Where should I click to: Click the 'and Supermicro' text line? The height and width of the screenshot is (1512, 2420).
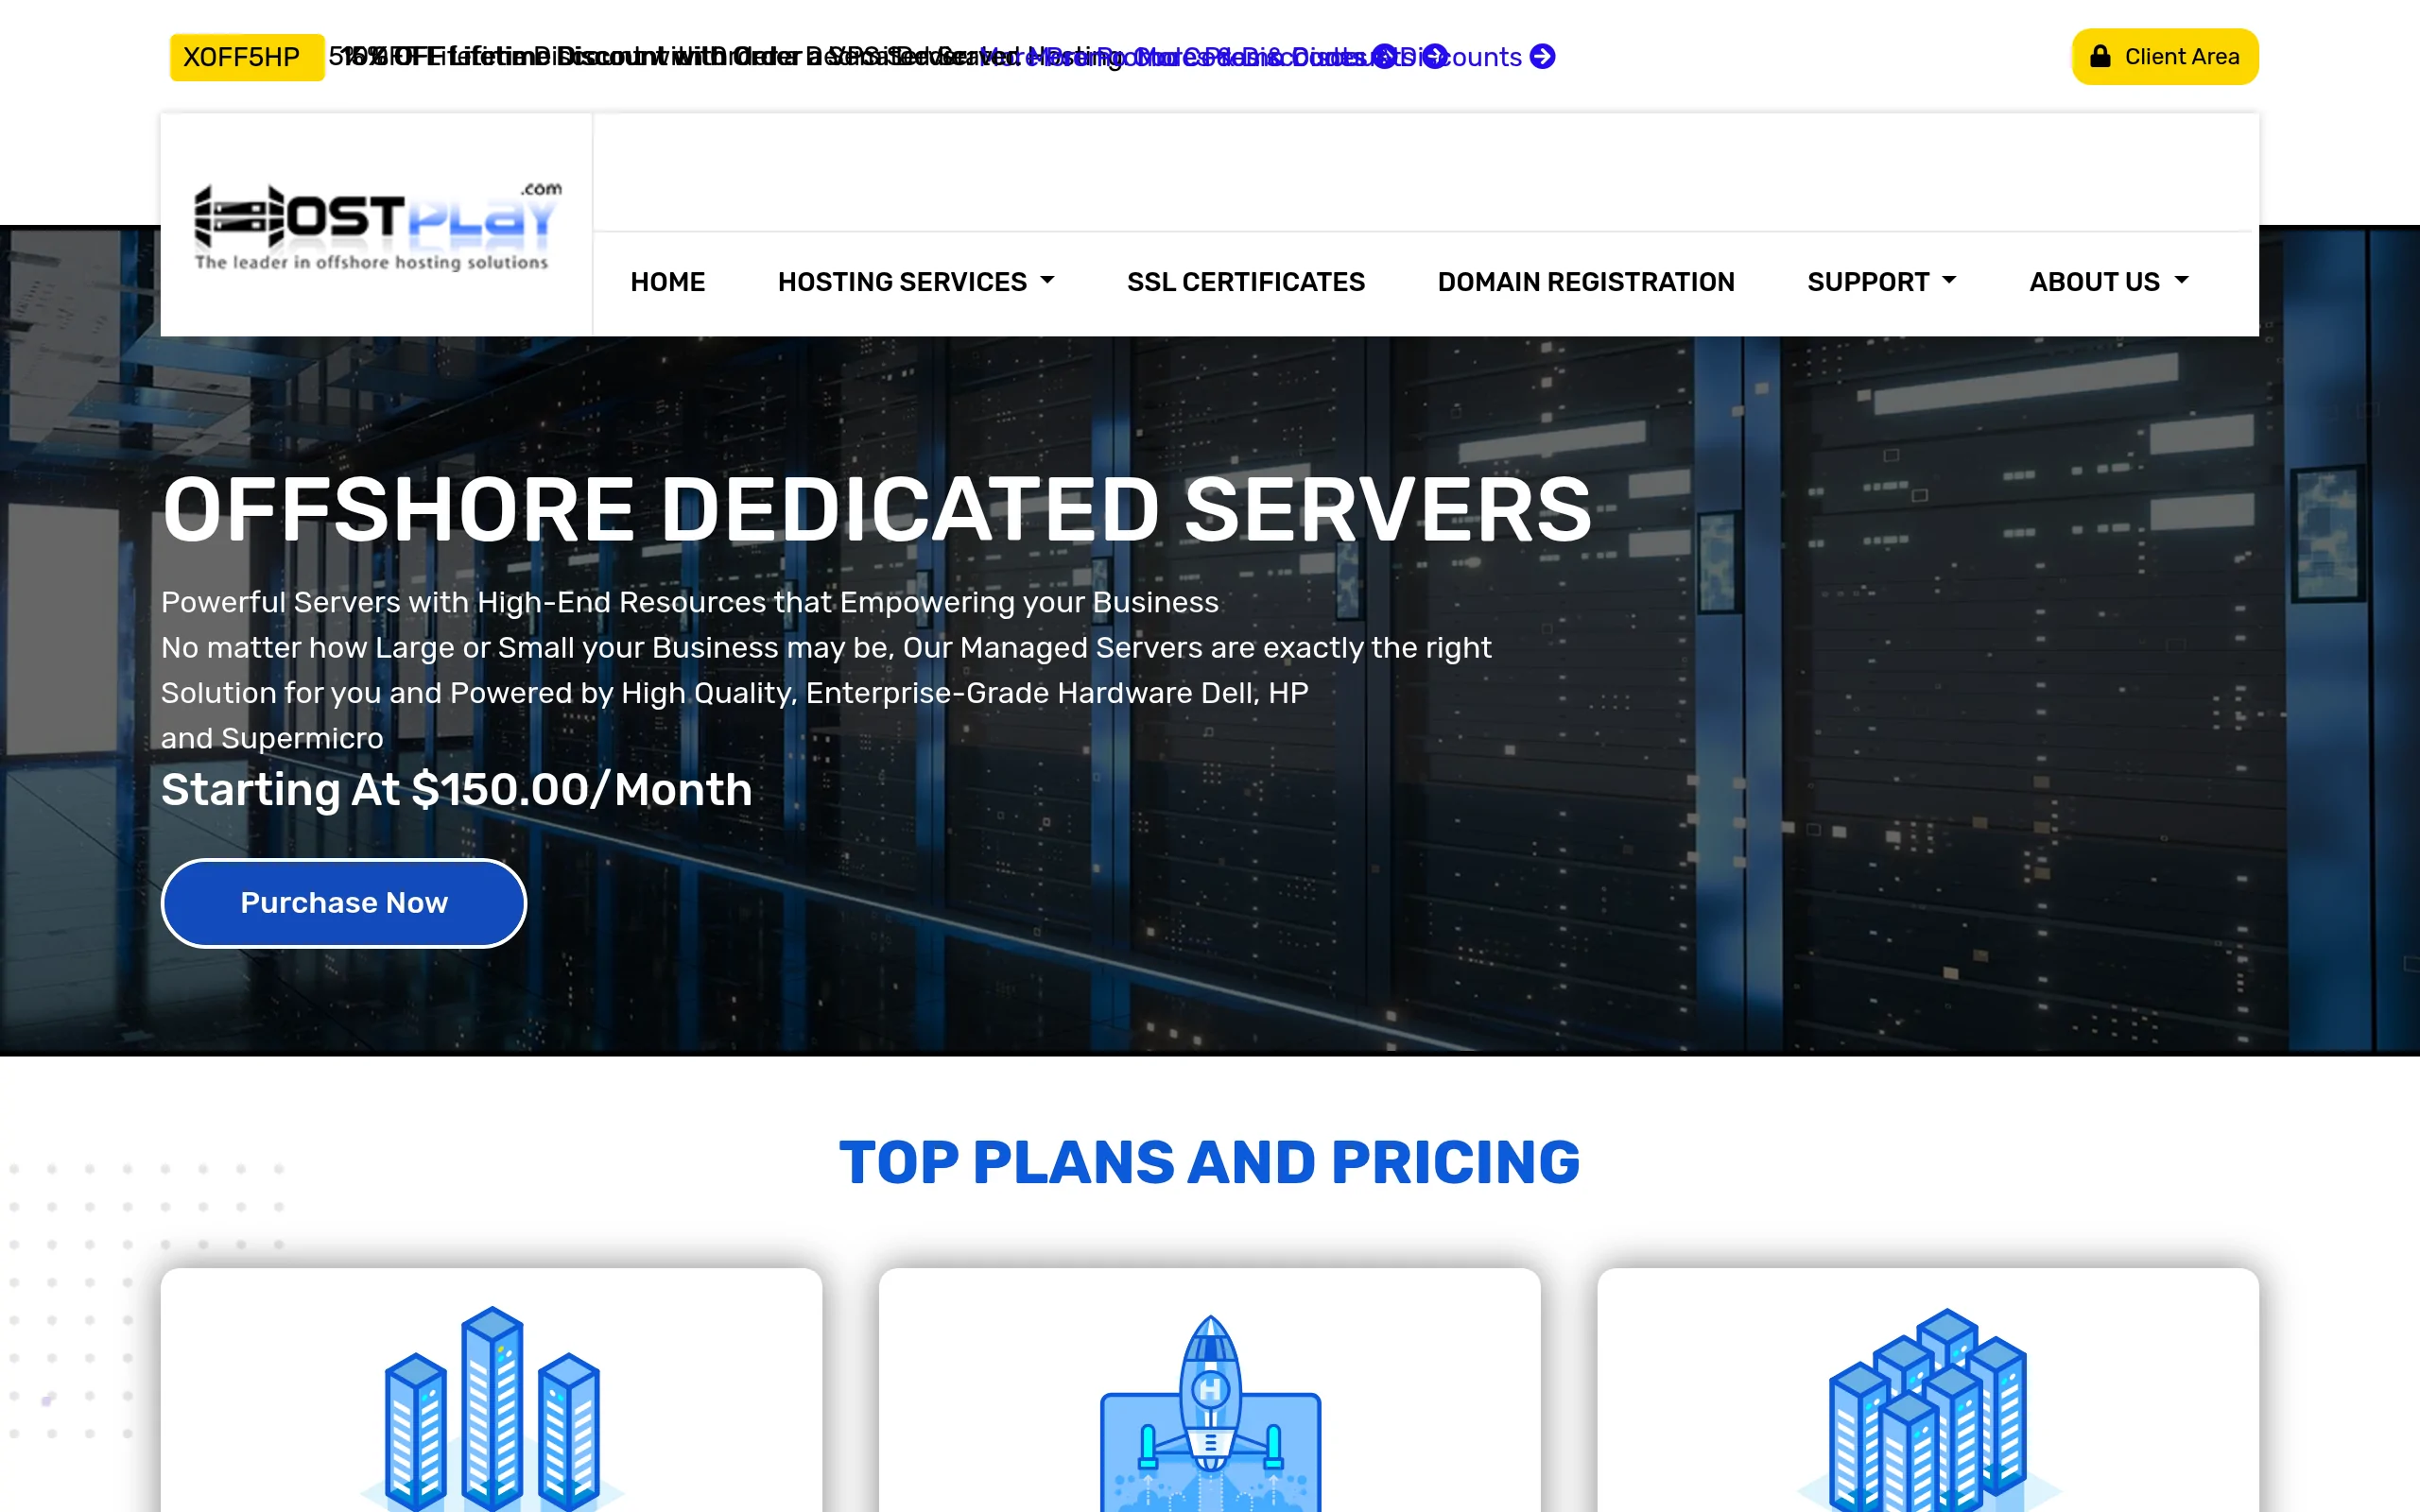click(272, 739)
